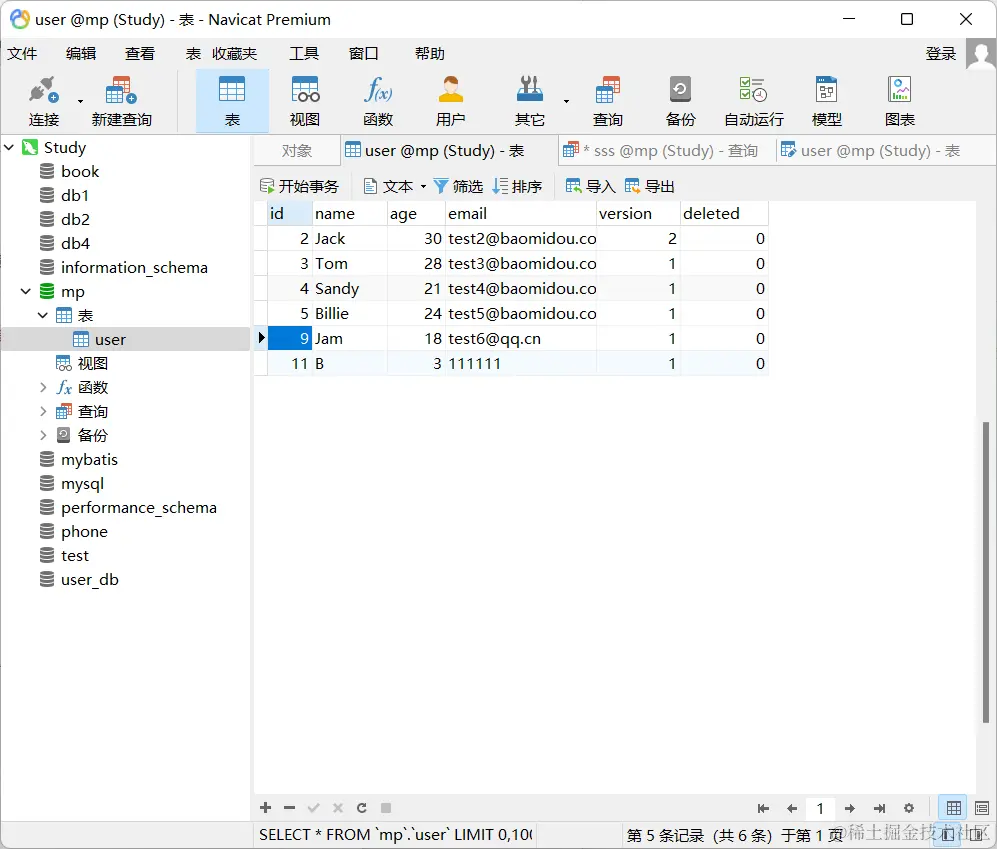Image resolution: width=997 pixels, height=849 pixels.
Task: Click the vertical scrollbar of data grid
Action: click(x=986, y=572)
